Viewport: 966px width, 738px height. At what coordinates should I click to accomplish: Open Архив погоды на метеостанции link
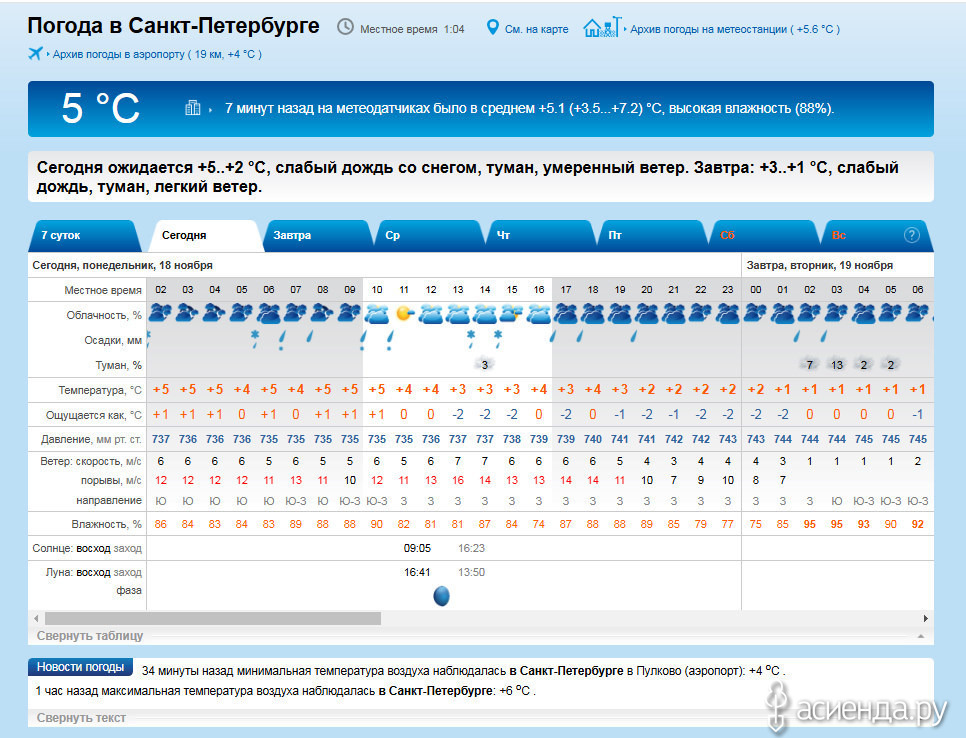click(x=735, y=29)
